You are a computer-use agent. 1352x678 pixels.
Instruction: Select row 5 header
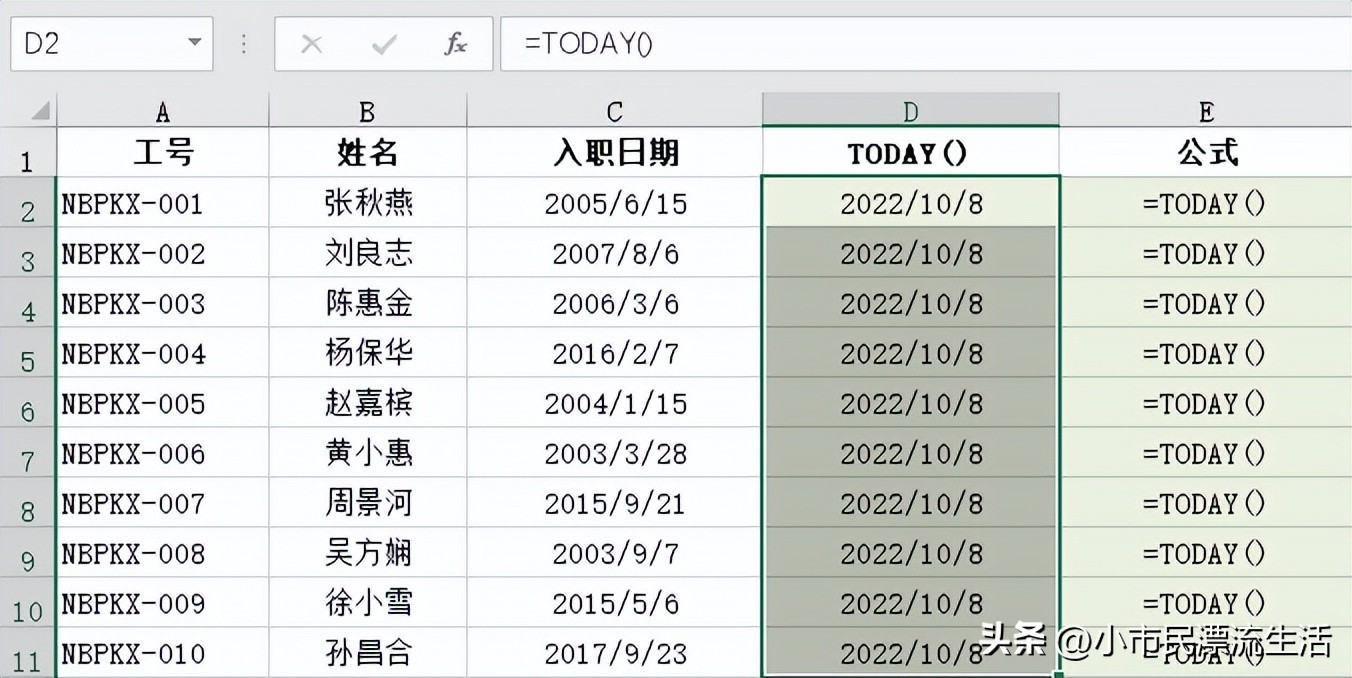[x=28, y=355]
